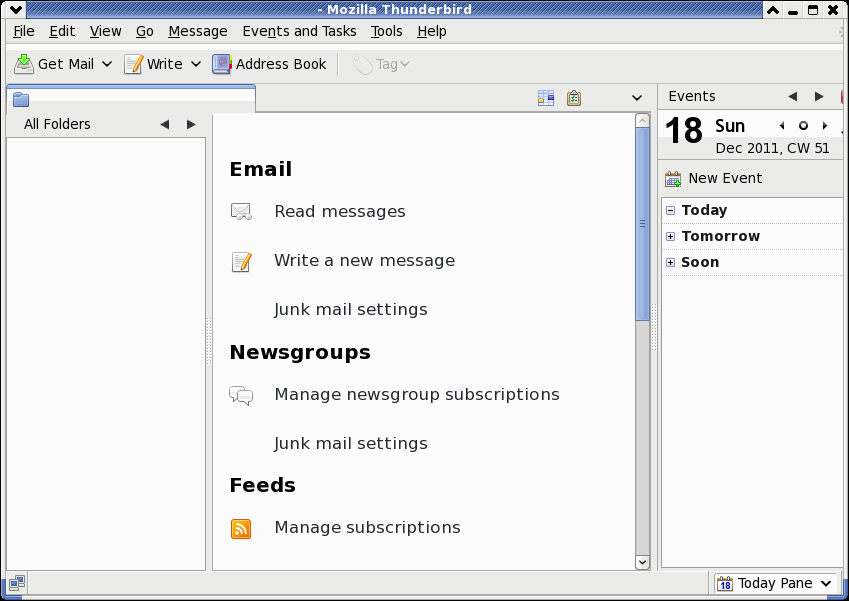Open the window menu chevron in titlebar
Screen dimensions: 849x601
coord(15,10)
